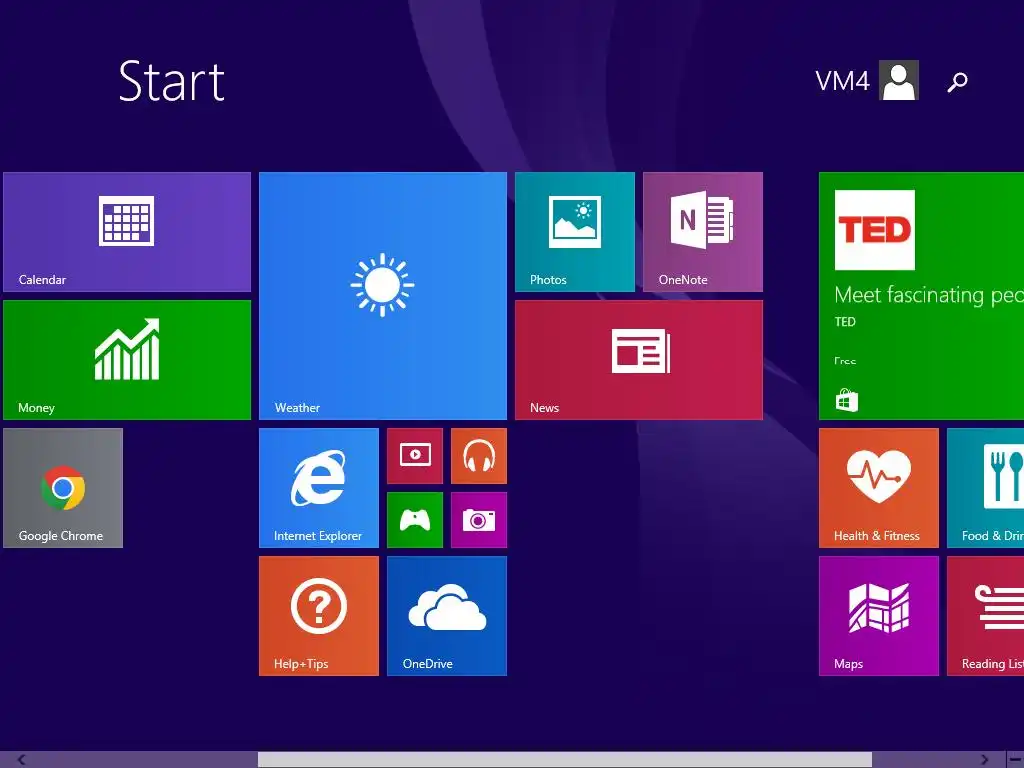Open the small Xbox Games controller tile

[x=415, y=520]
